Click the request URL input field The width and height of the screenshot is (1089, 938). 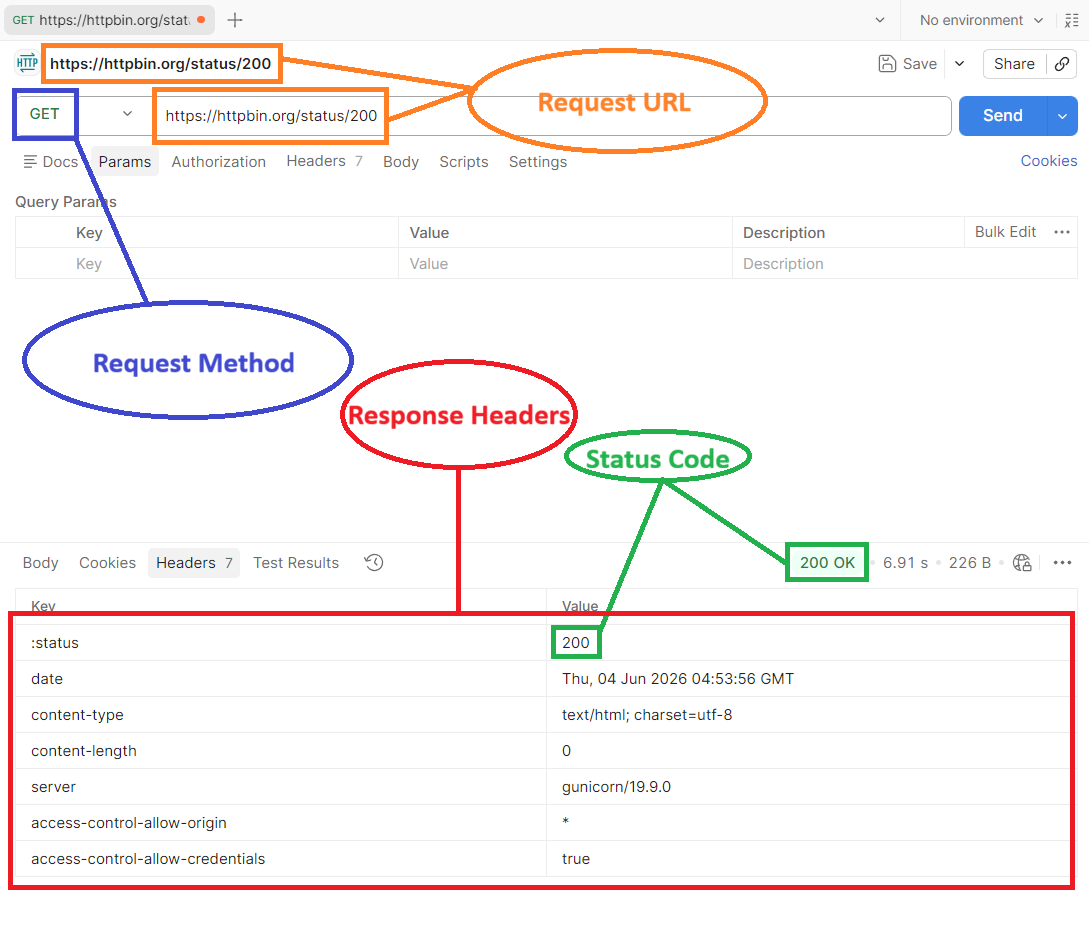pyautogui.click(x=552, y=116)
